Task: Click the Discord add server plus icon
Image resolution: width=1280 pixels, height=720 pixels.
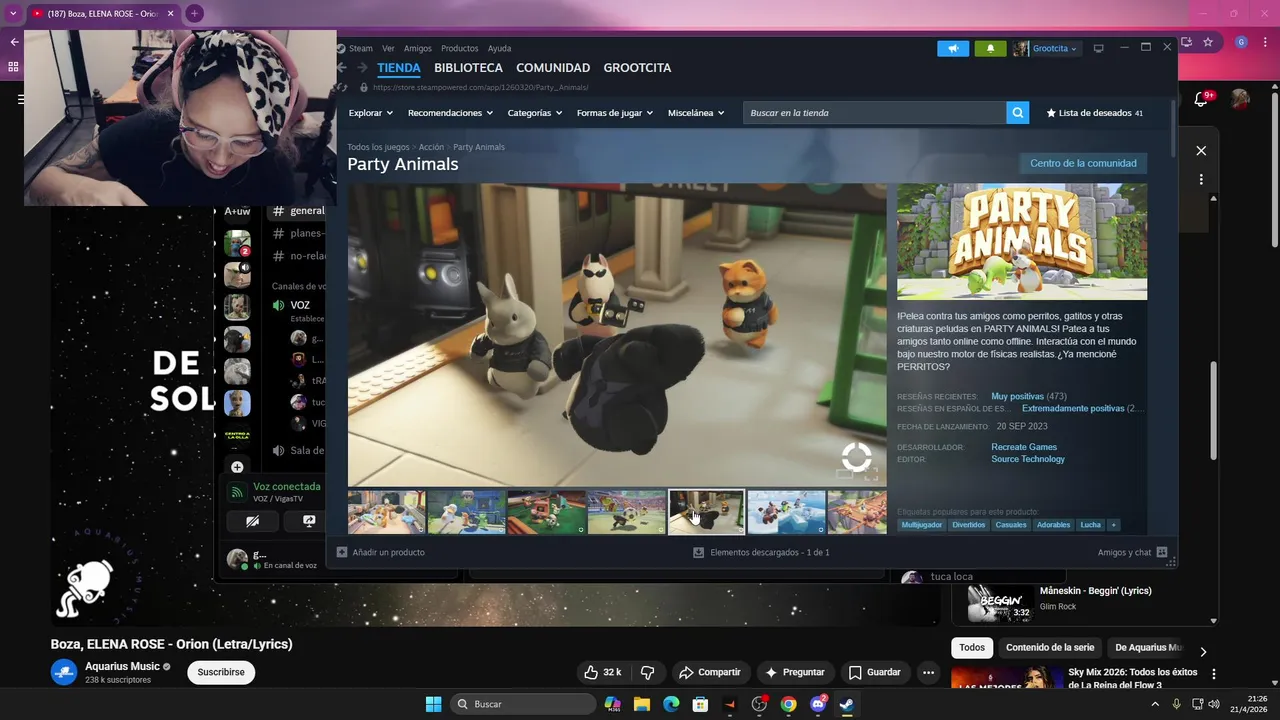Action: click(x=237, y=467)
